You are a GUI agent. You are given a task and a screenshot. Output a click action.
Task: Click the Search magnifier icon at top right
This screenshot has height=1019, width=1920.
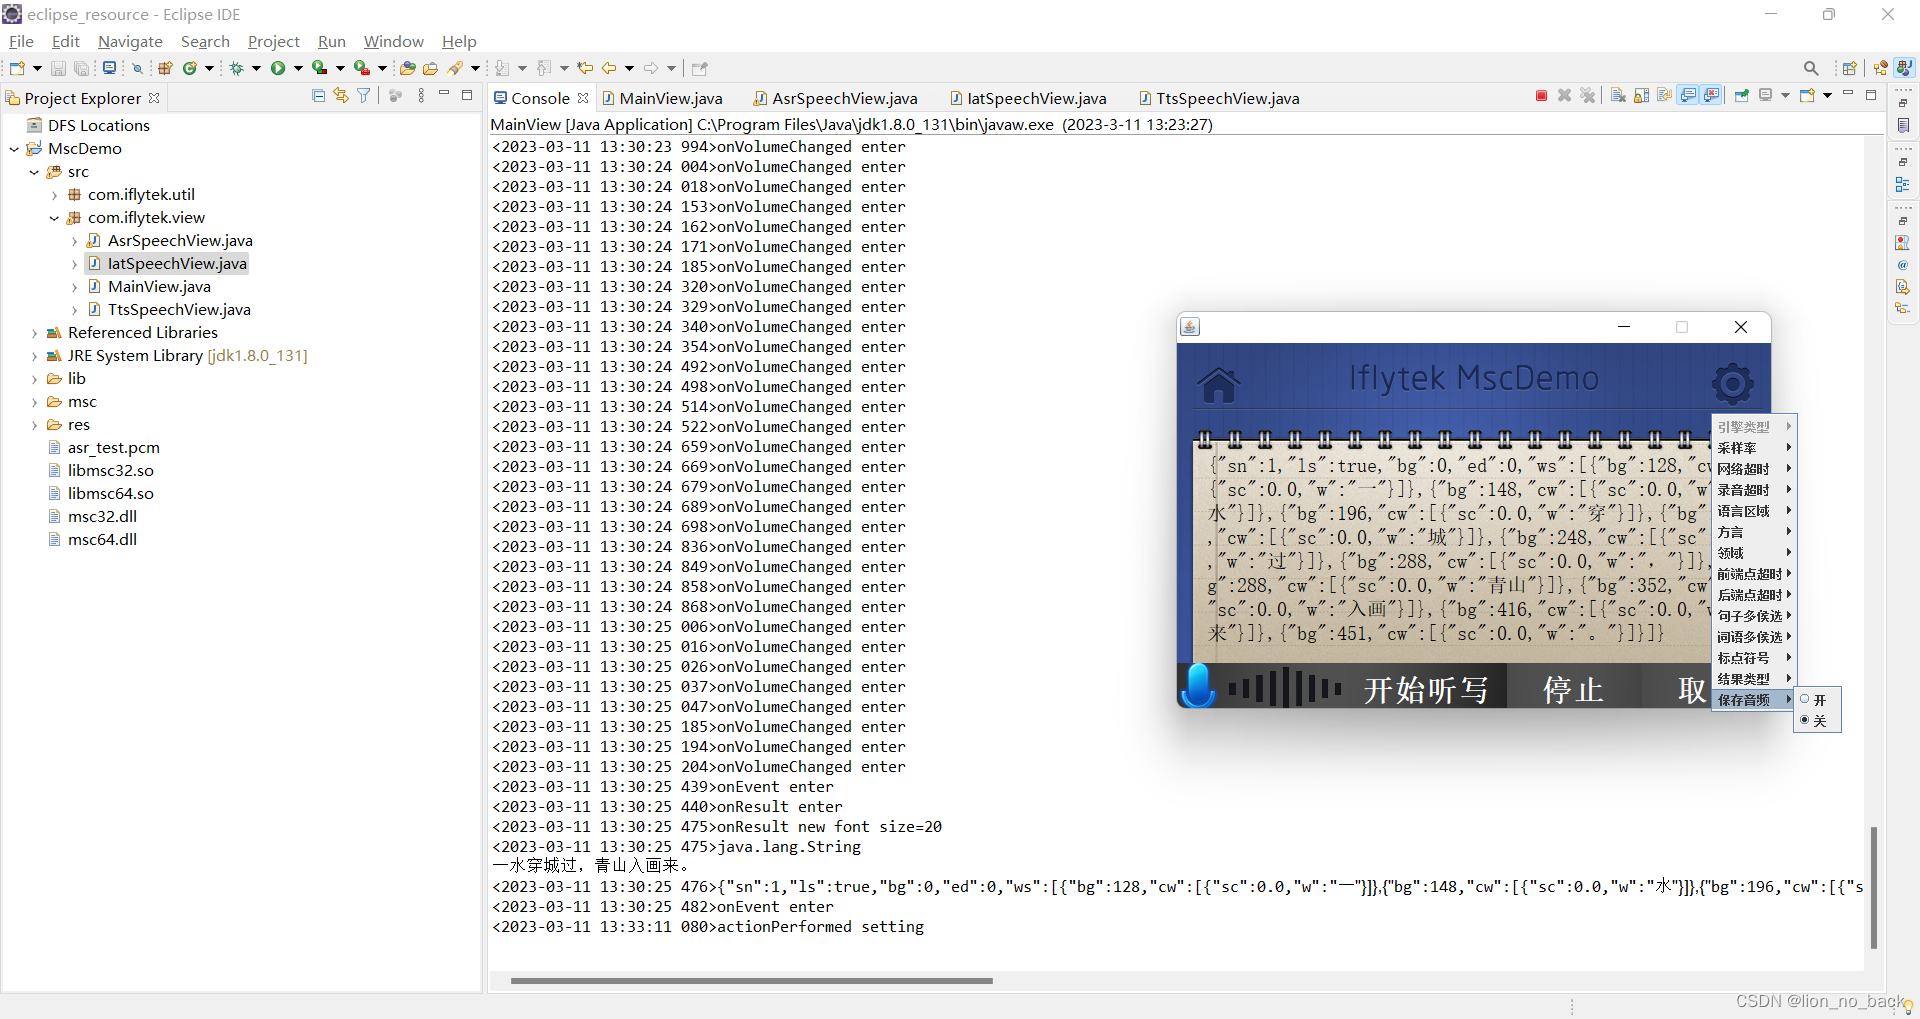tap(1811, 68)
